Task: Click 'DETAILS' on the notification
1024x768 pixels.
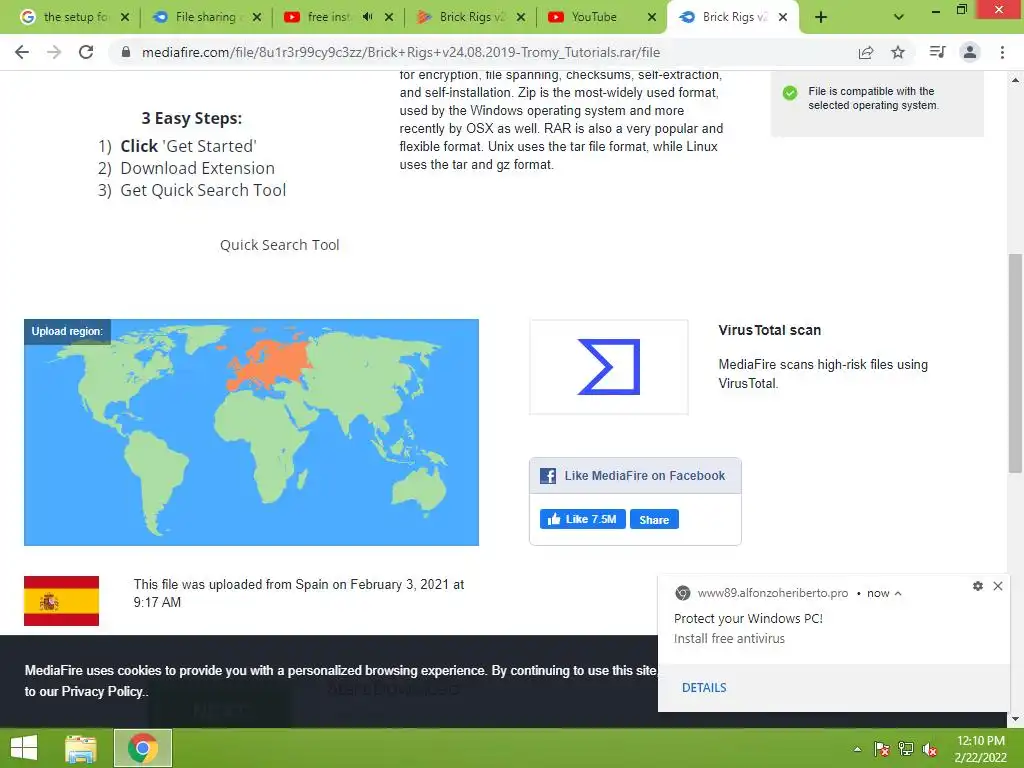Action: 704,688
